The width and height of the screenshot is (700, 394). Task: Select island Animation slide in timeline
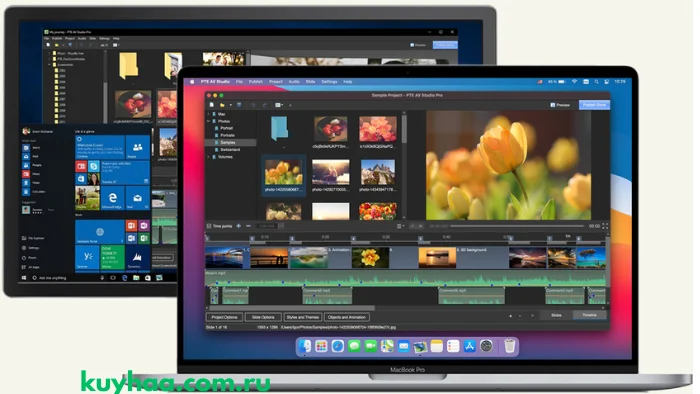[308, 257]
